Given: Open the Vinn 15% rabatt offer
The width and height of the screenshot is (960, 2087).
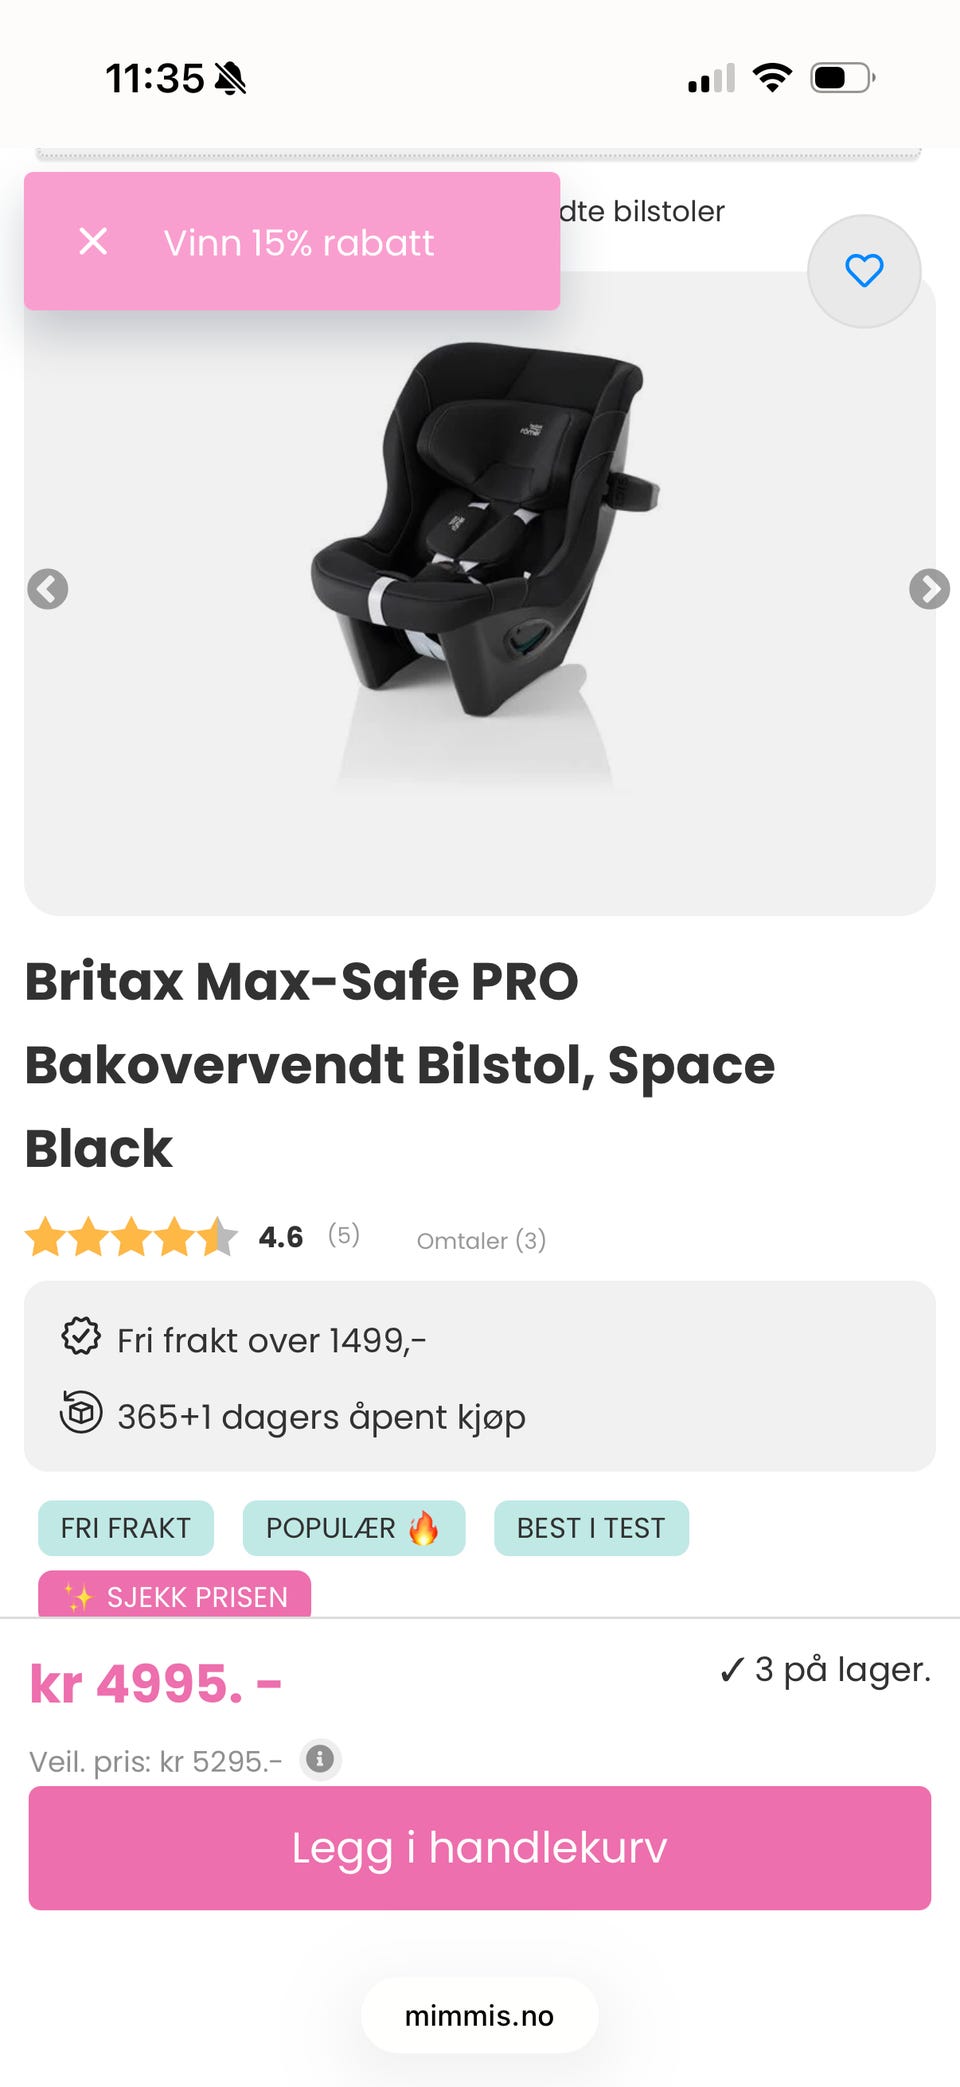Looking at the screenshot, I should 299,243.
